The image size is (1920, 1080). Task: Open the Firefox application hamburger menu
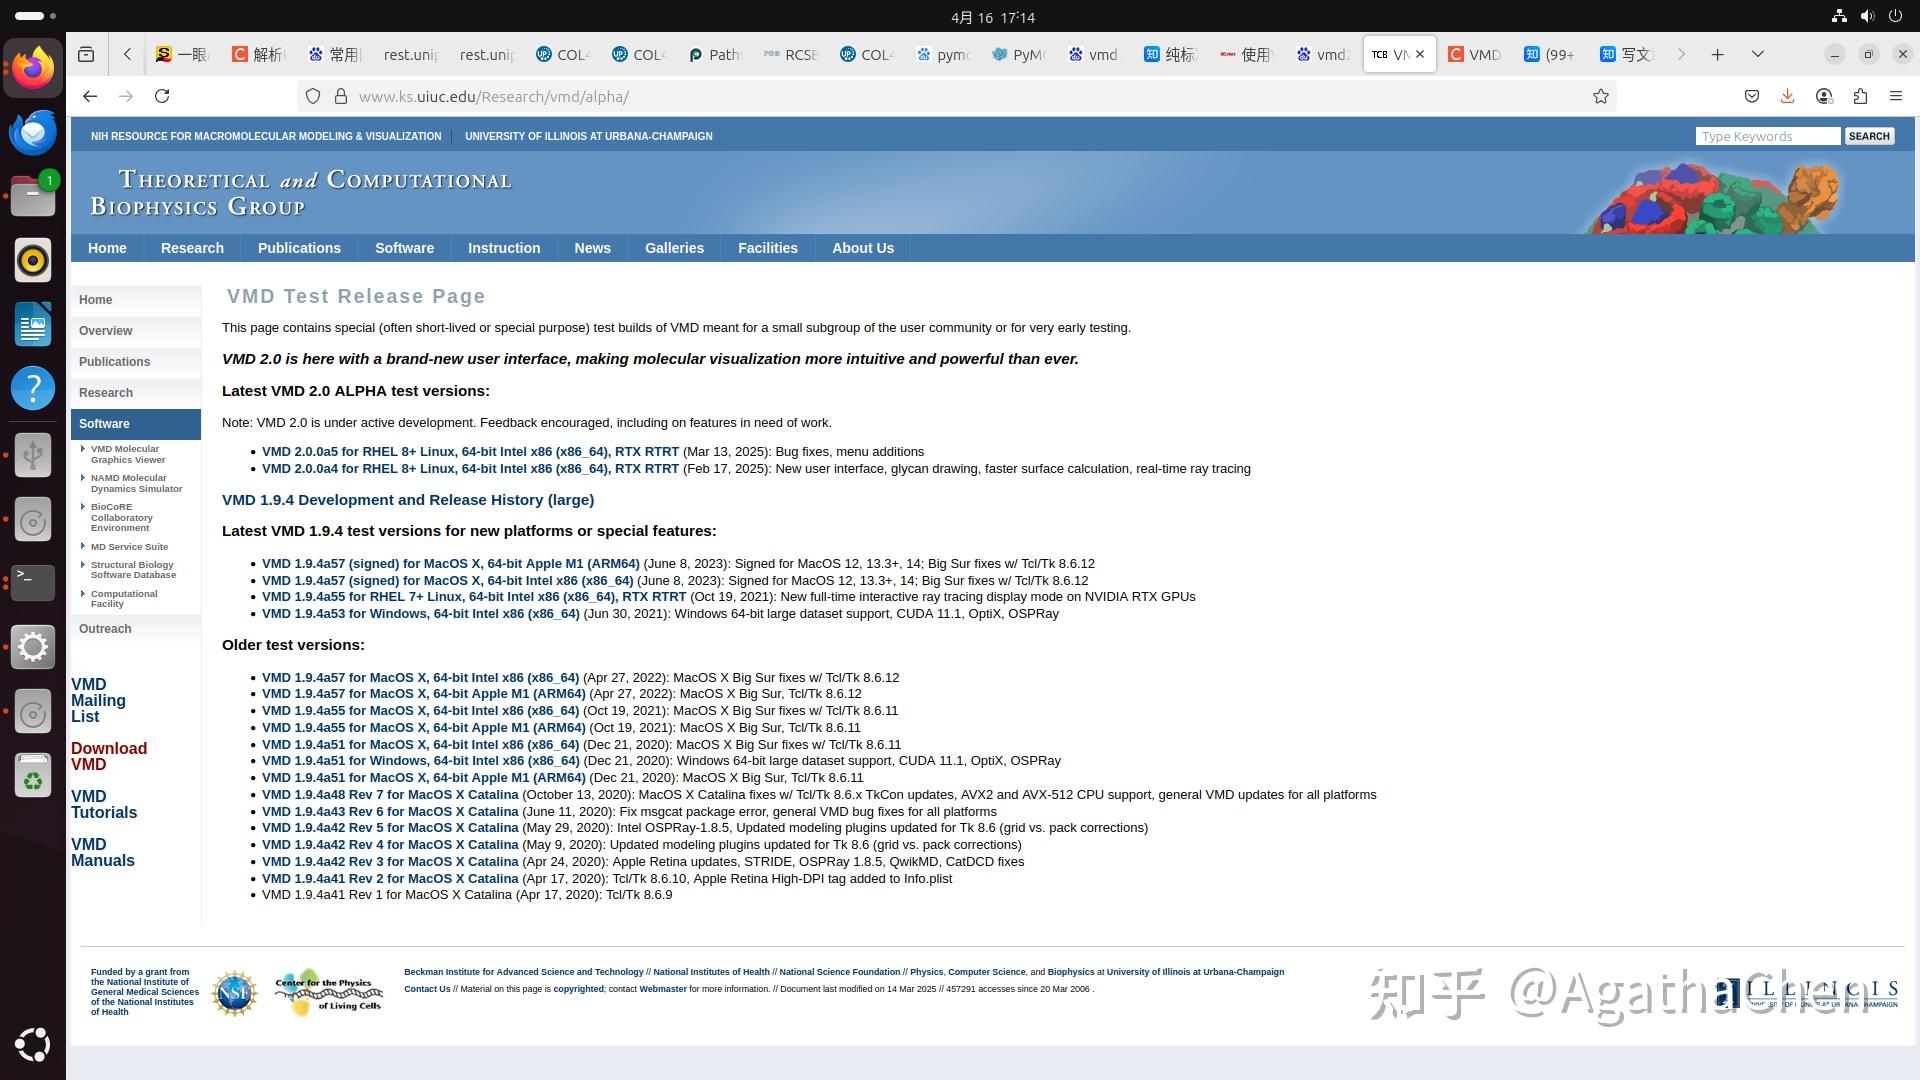pyautogui.click(x=1896, y=96)
